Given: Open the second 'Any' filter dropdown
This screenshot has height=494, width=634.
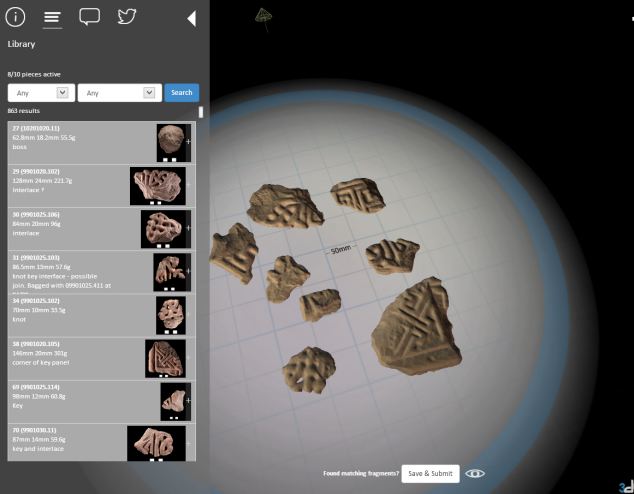Looking at the screenshot, I should tap(119, 92).
